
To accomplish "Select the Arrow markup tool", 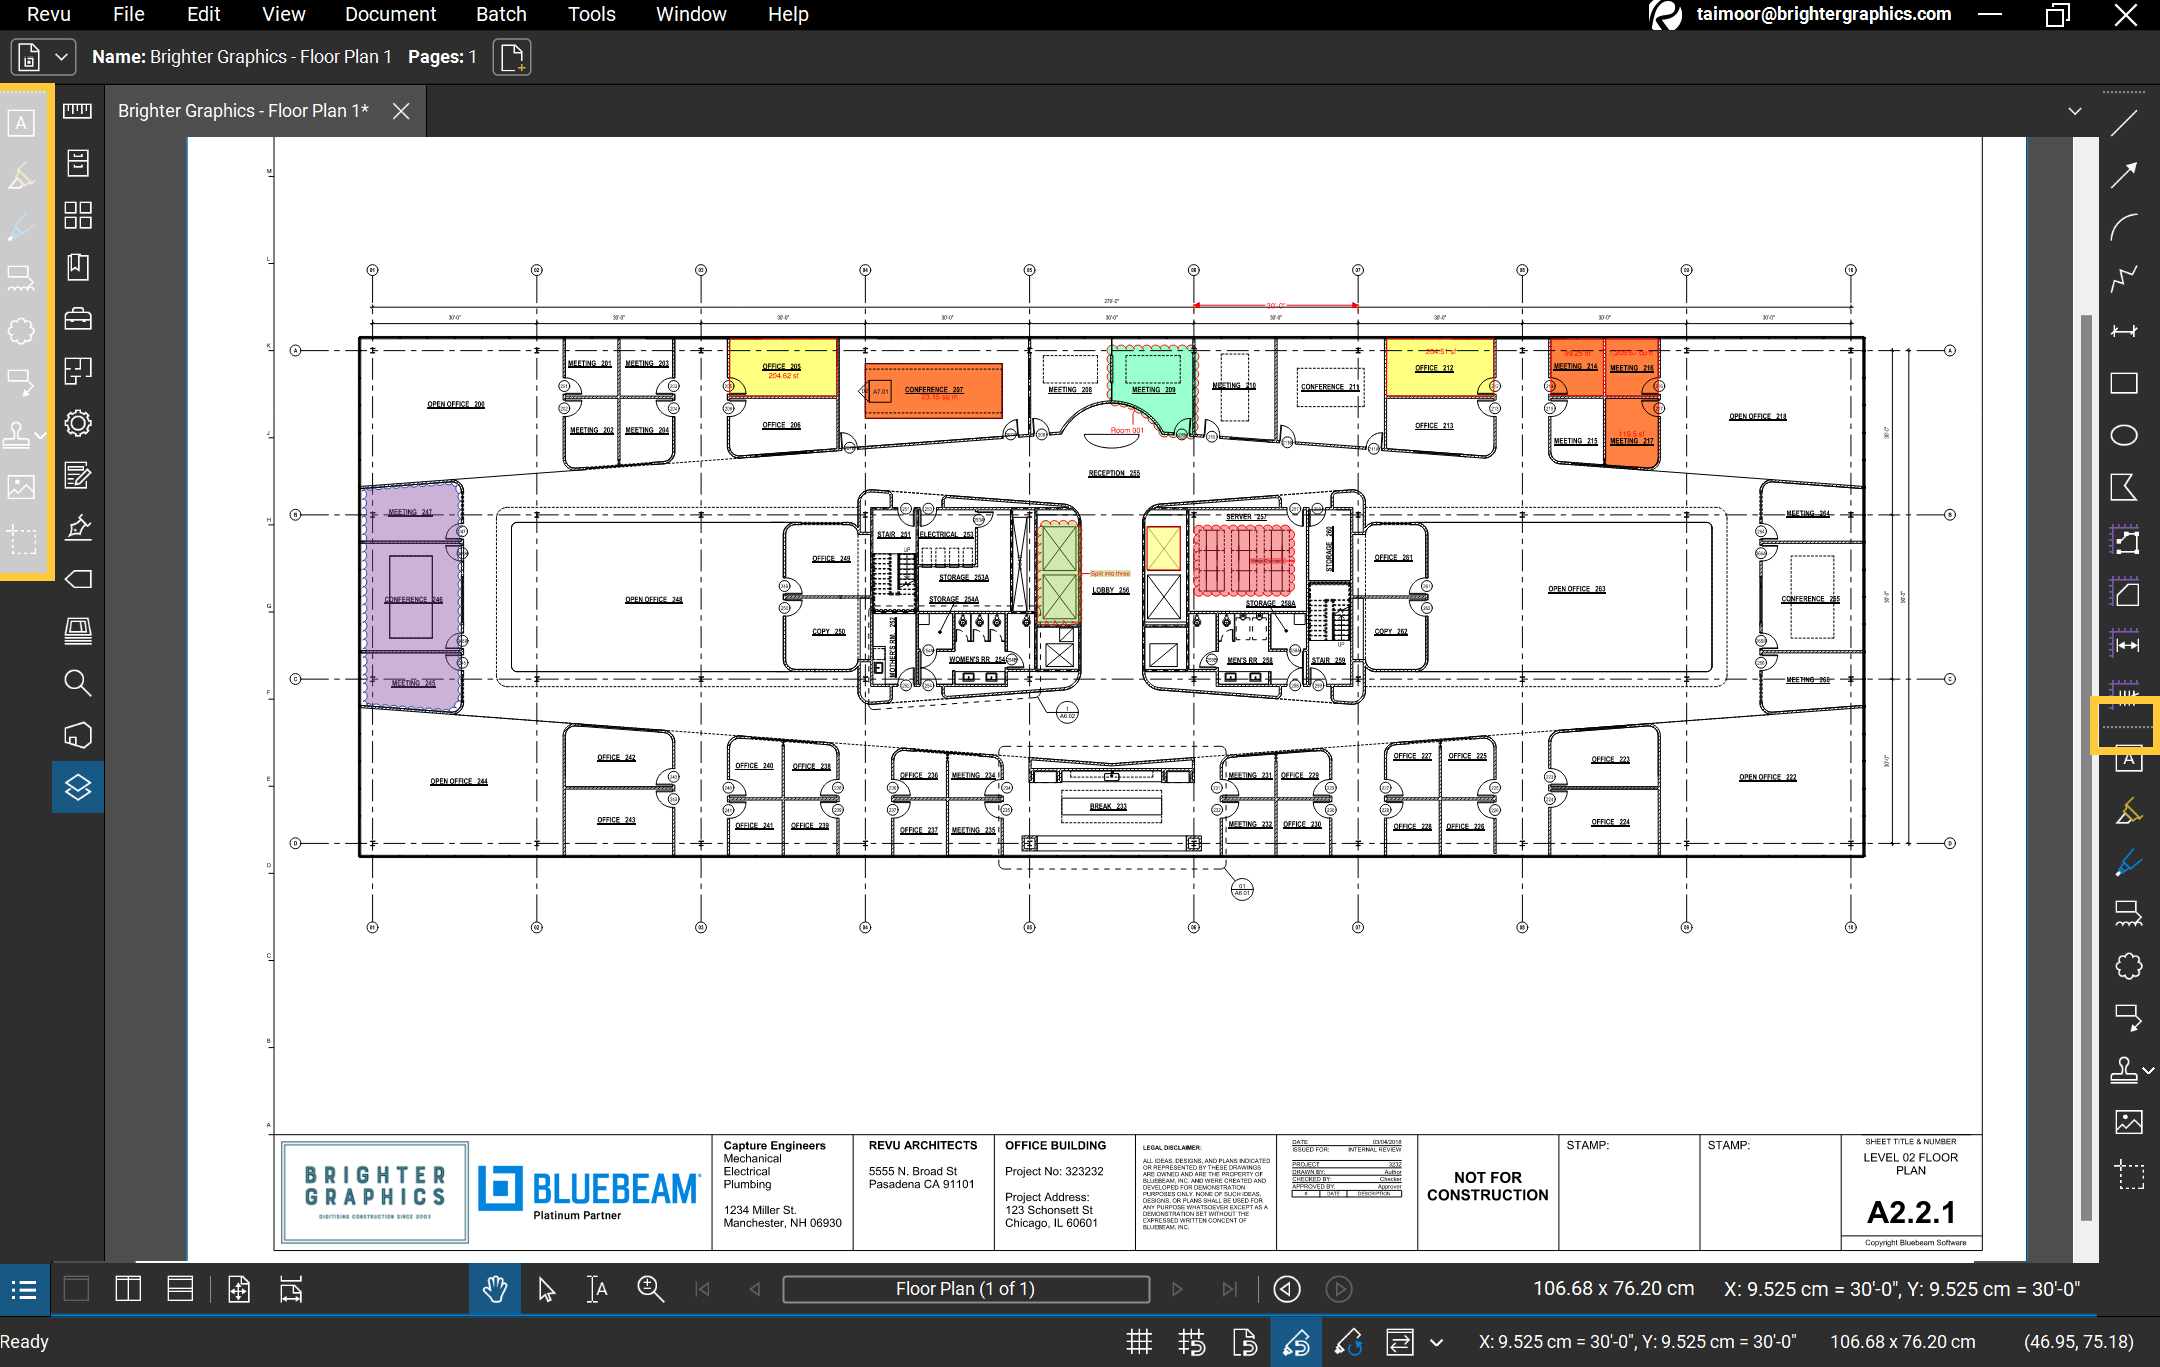I will [2124, 175].
